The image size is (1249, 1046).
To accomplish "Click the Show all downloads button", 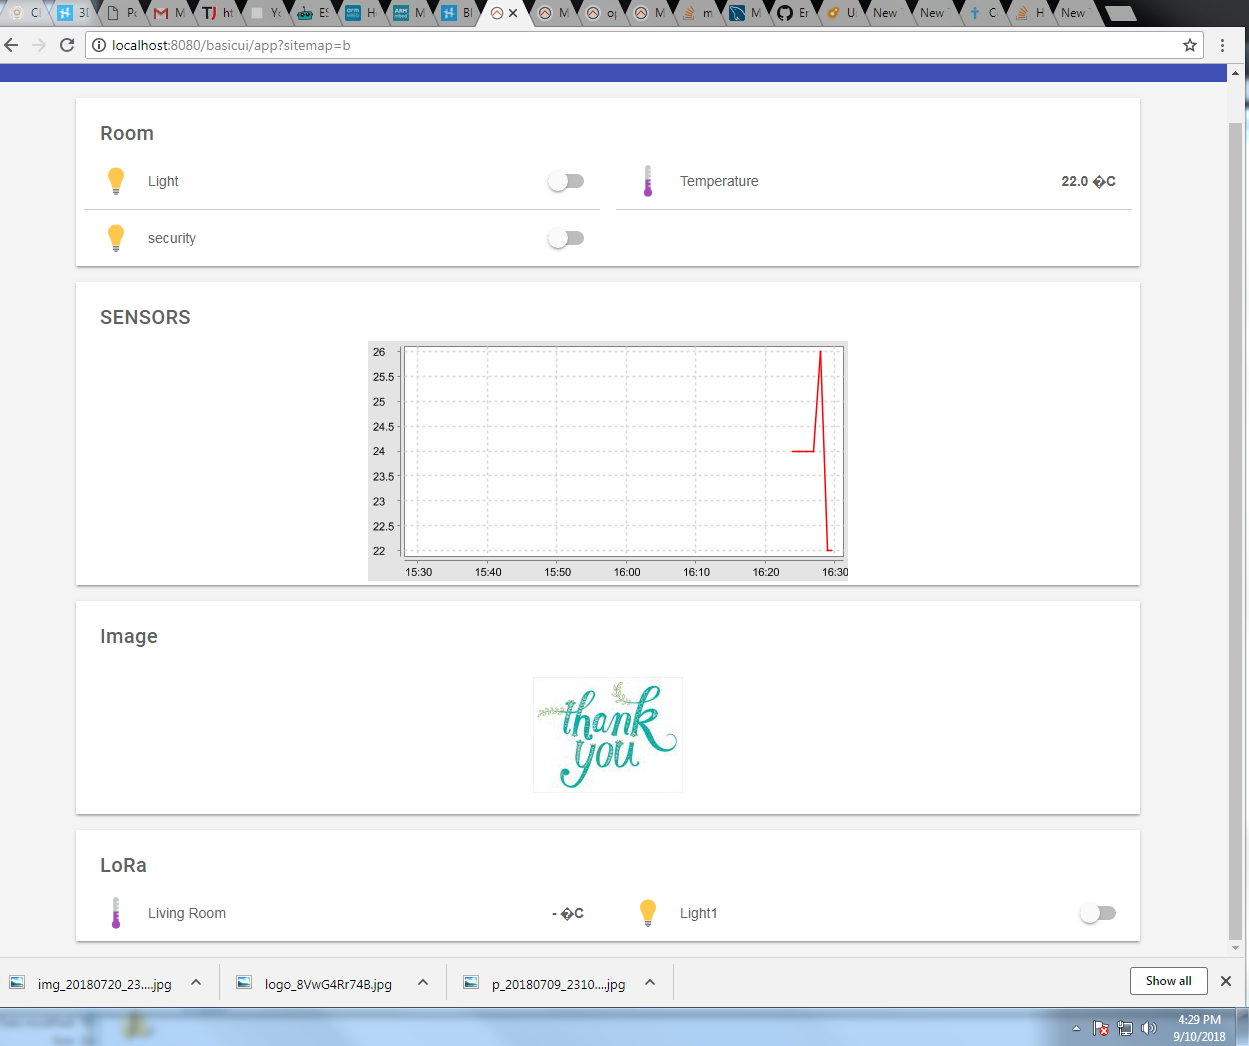I will tap(1168, 981).
